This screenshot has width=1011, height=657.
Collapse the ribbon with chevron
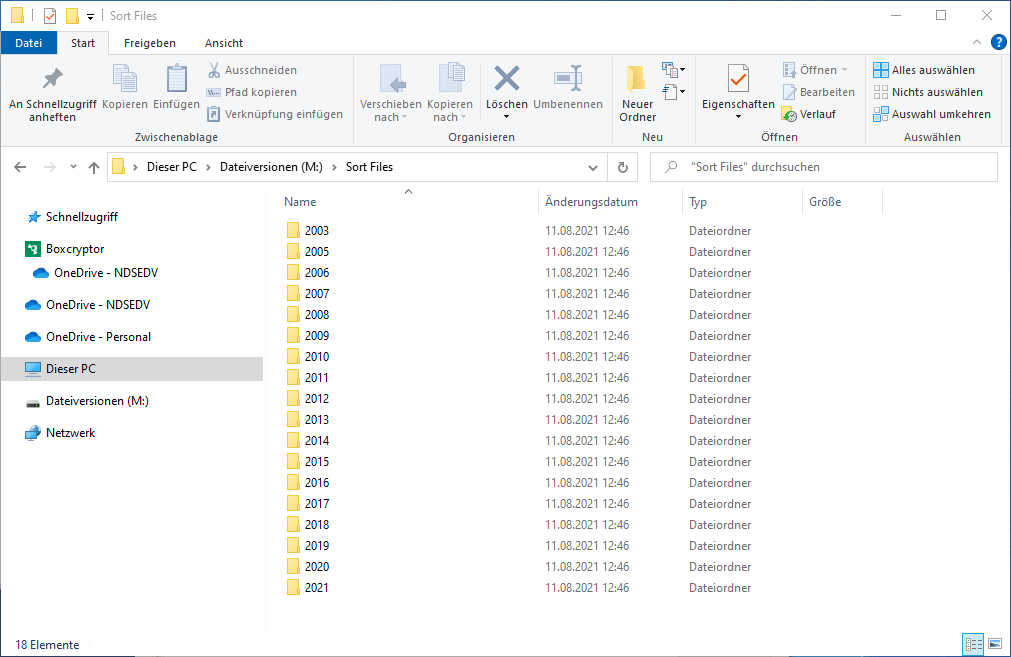[x=978, y=42]
